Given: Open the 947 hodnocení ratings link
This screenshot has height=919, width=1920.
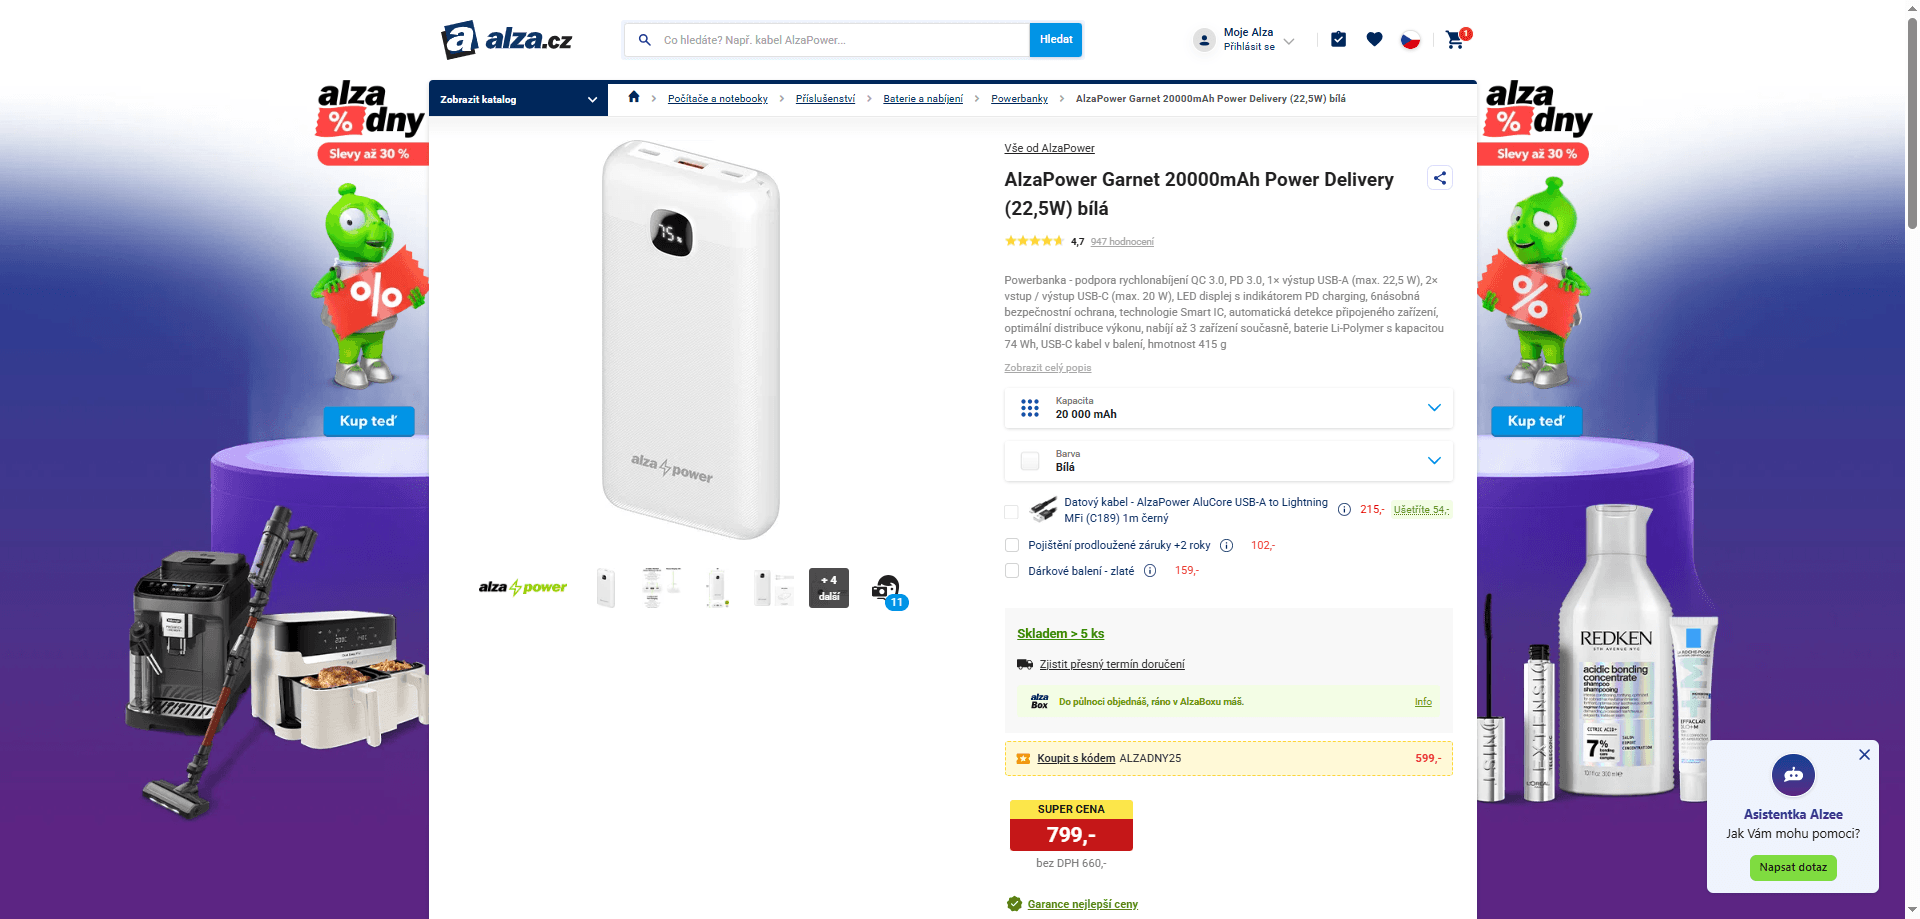Looking at the screenshot, I should [x=1121, y=241].
